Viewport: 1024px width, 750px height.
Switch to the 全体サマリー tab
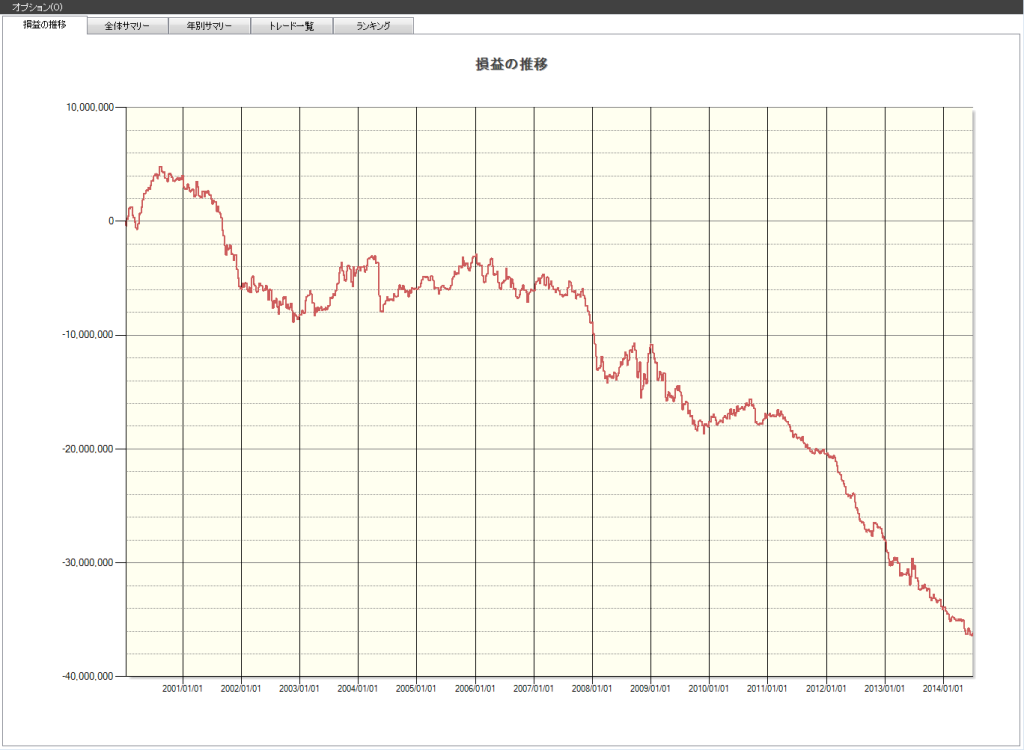(127, 26)
